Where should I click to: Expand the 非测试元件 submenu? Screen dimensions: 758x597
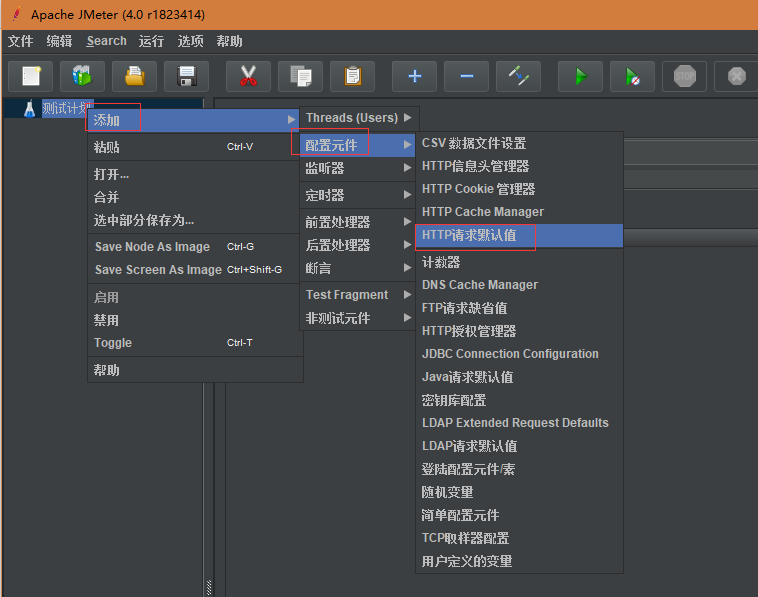[x=357, y=318]
